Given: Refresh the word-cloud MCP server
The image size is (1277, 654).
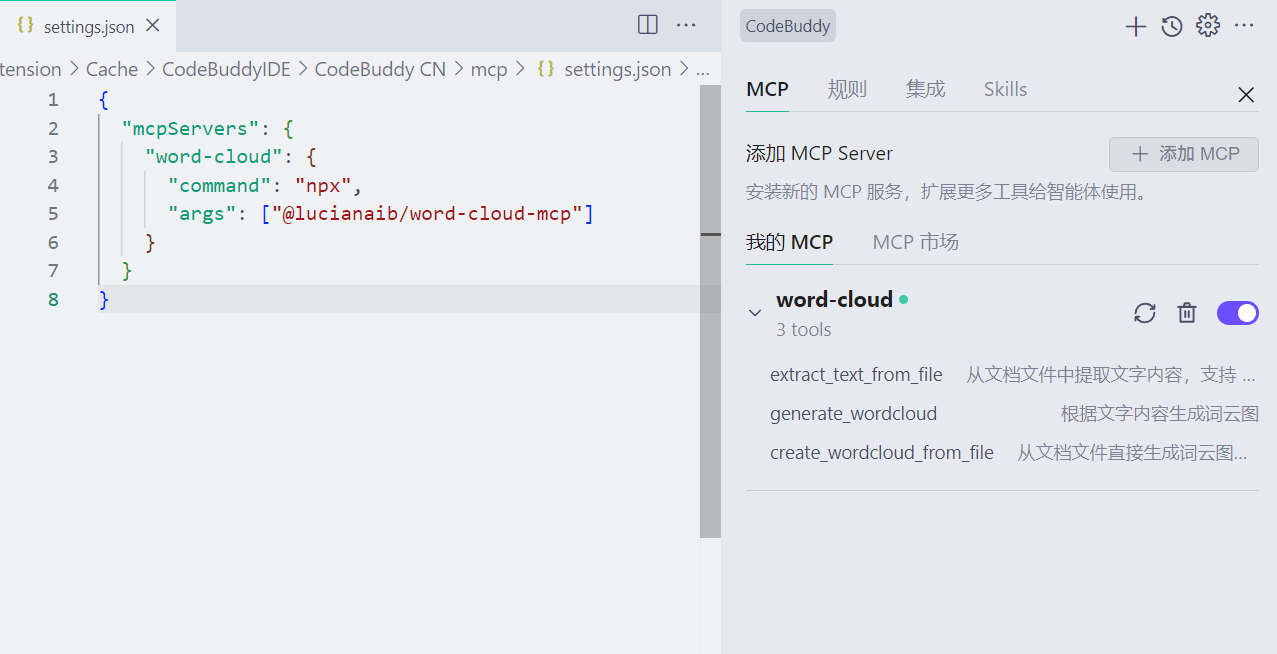Looking at the screenshot, I should (1144, 312).
